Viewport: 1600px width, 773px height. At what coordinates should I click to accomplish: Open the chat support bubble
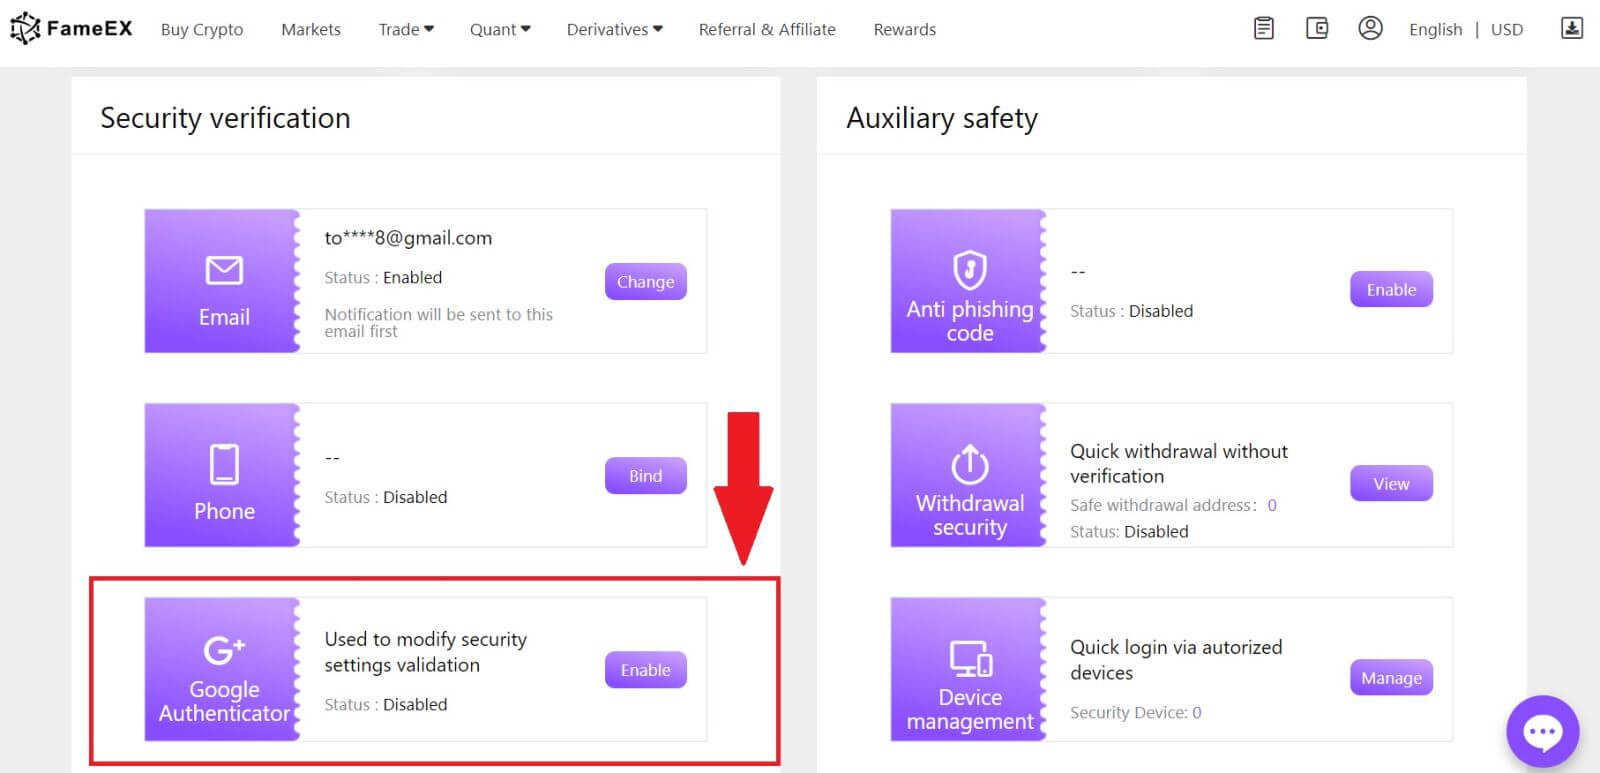click(1543, 731)
